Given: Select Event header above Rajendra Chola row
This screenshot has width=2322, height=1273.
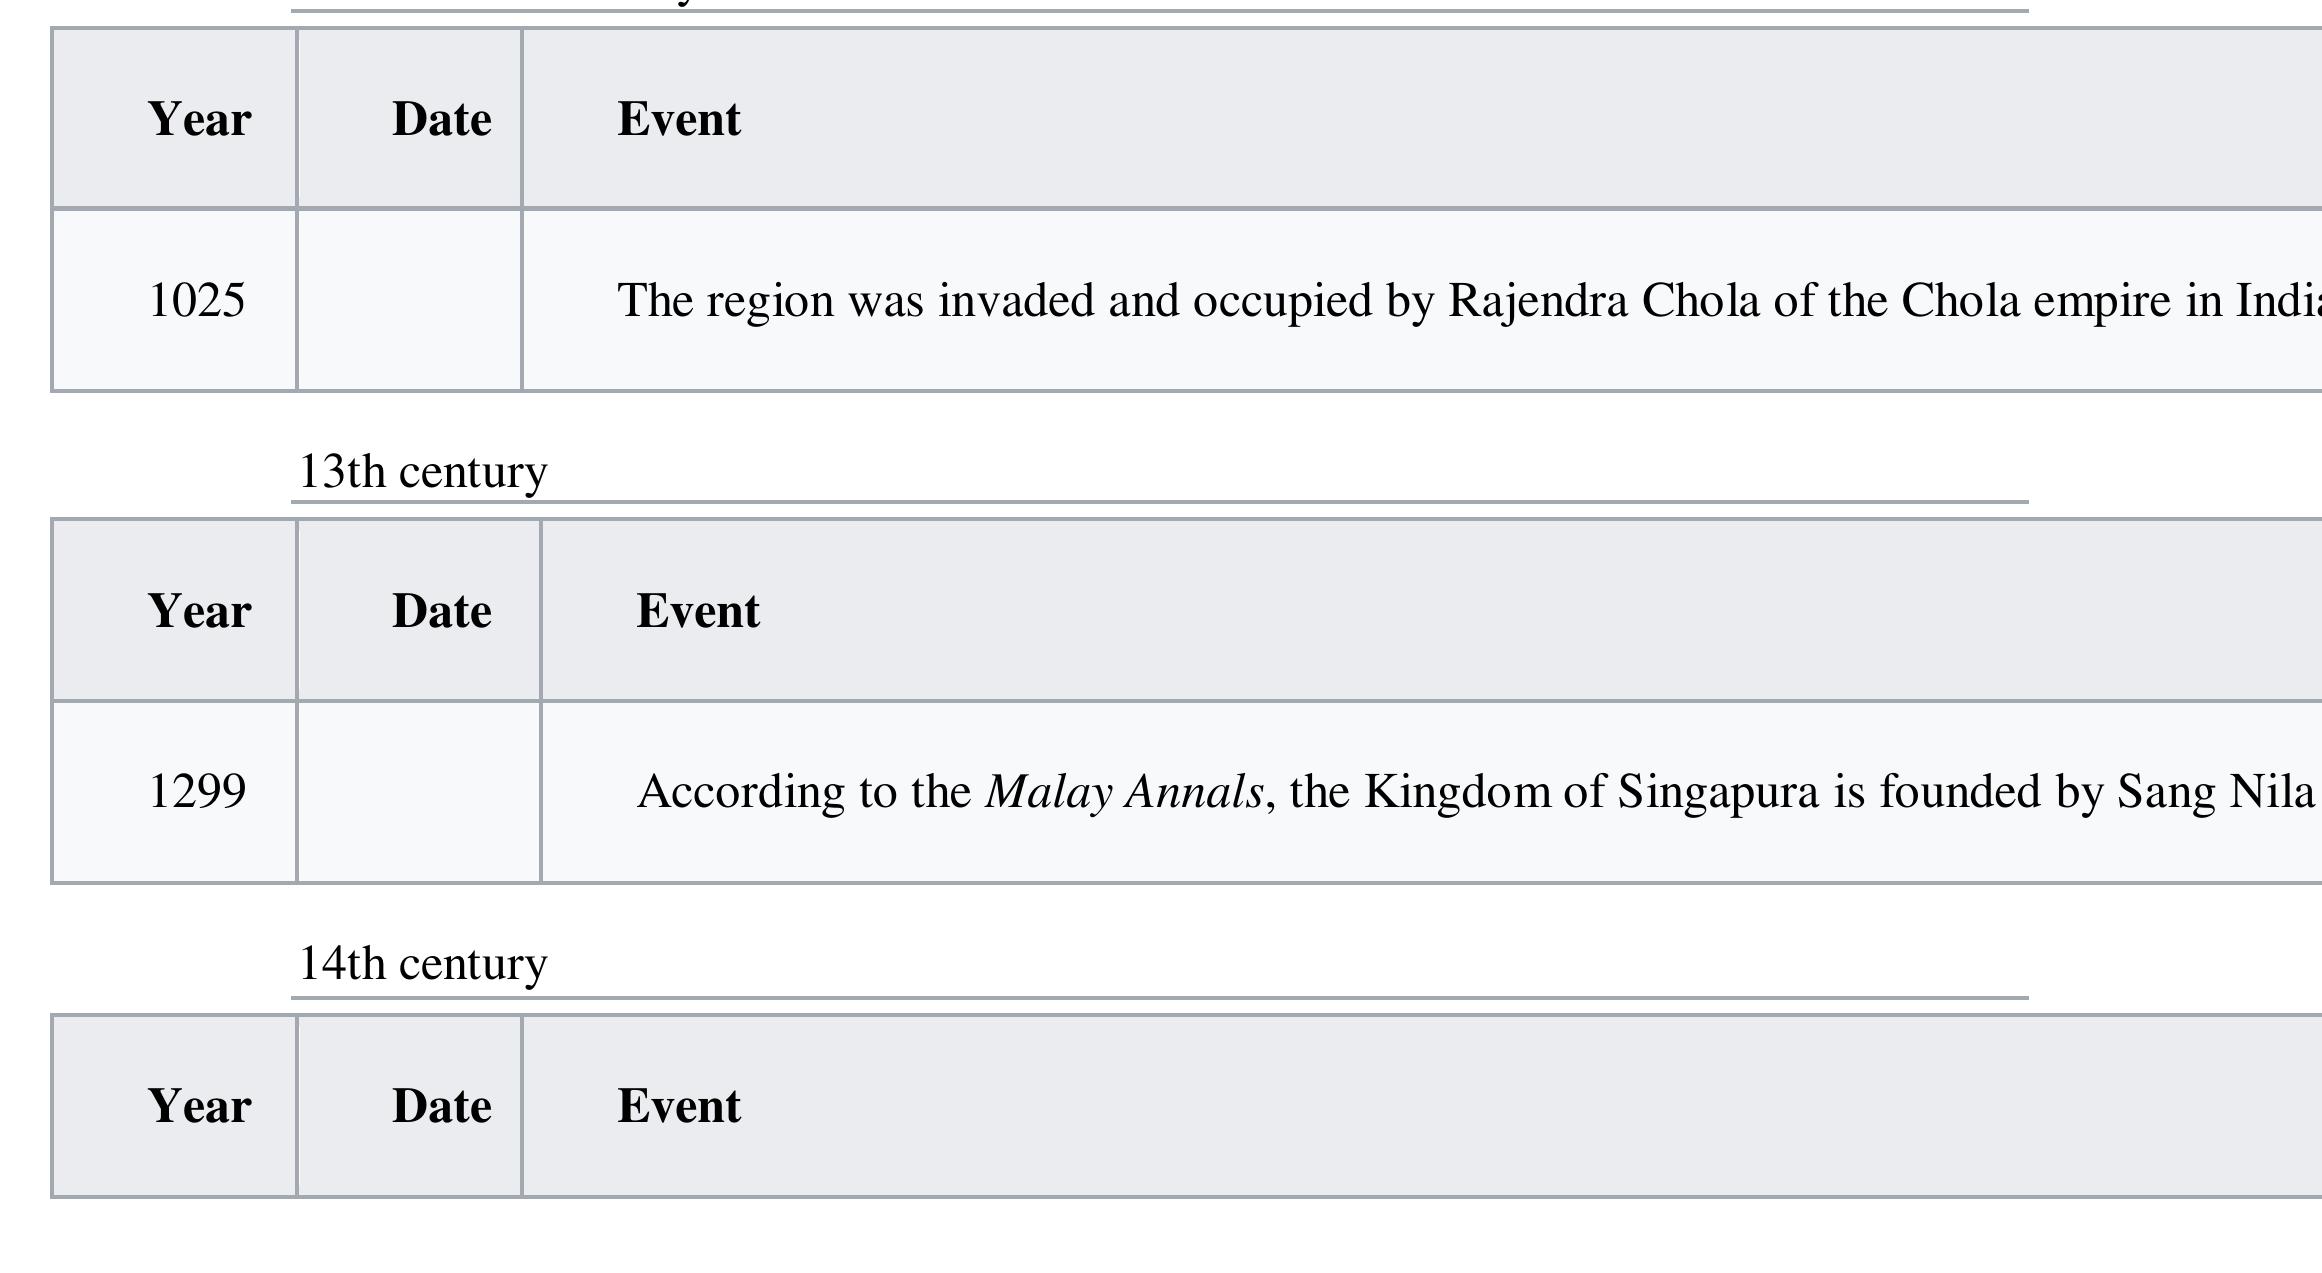Looking at the screenshot, I should click(x=679, y=119).
